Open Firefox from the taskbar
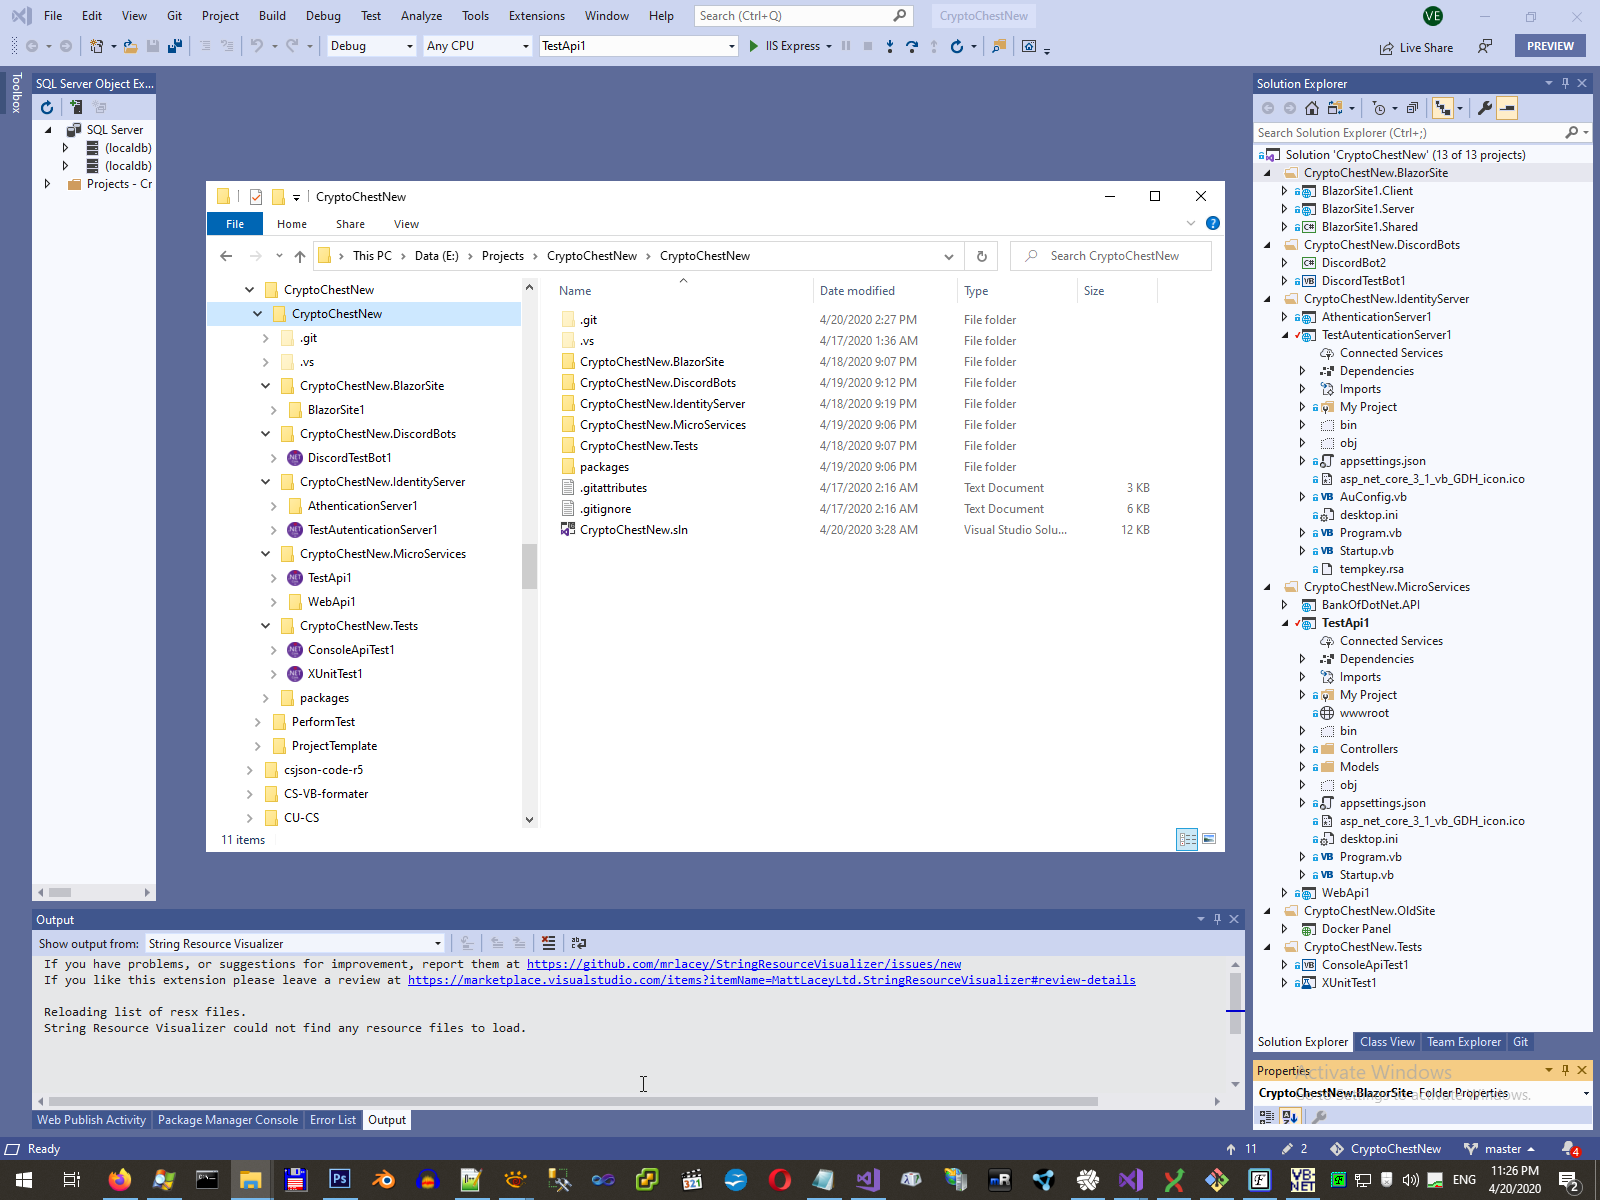 120,1180
